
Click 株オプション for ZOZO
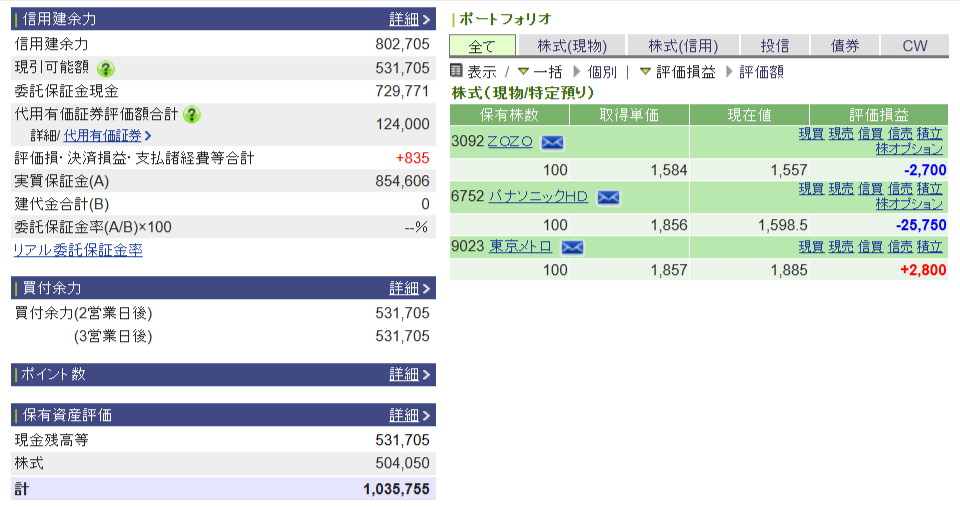point(909,149)
